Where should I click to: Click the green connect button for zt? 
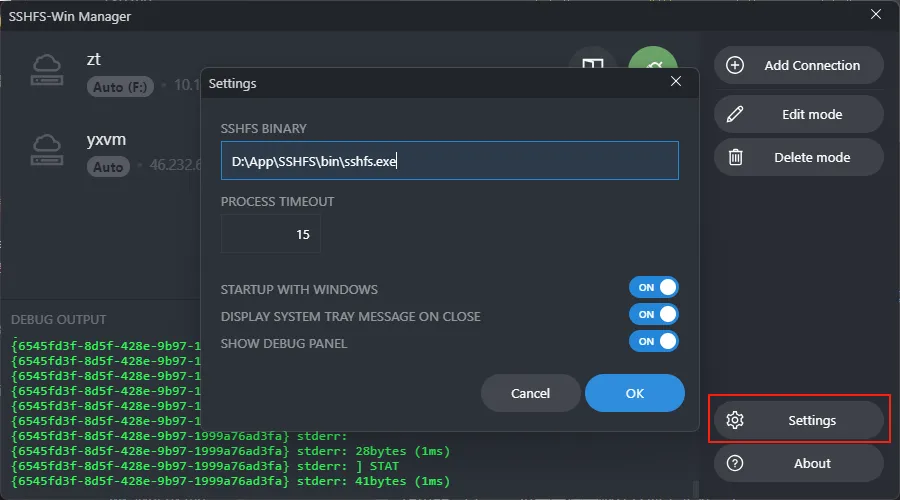[653, 64]
